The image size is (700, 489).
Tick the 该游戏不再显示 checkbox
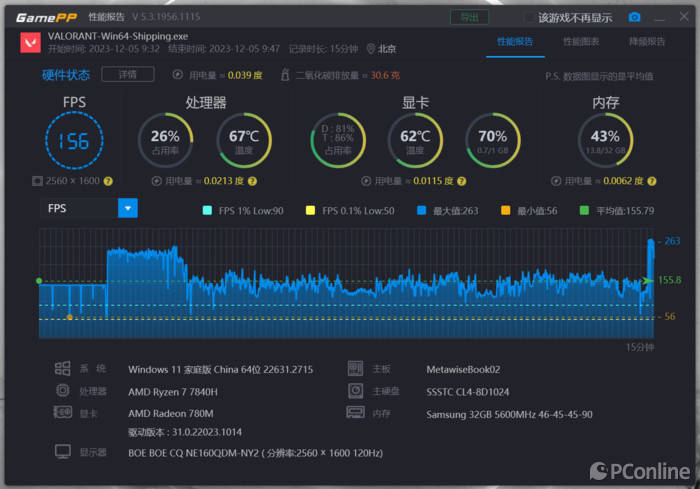(529, 18)
